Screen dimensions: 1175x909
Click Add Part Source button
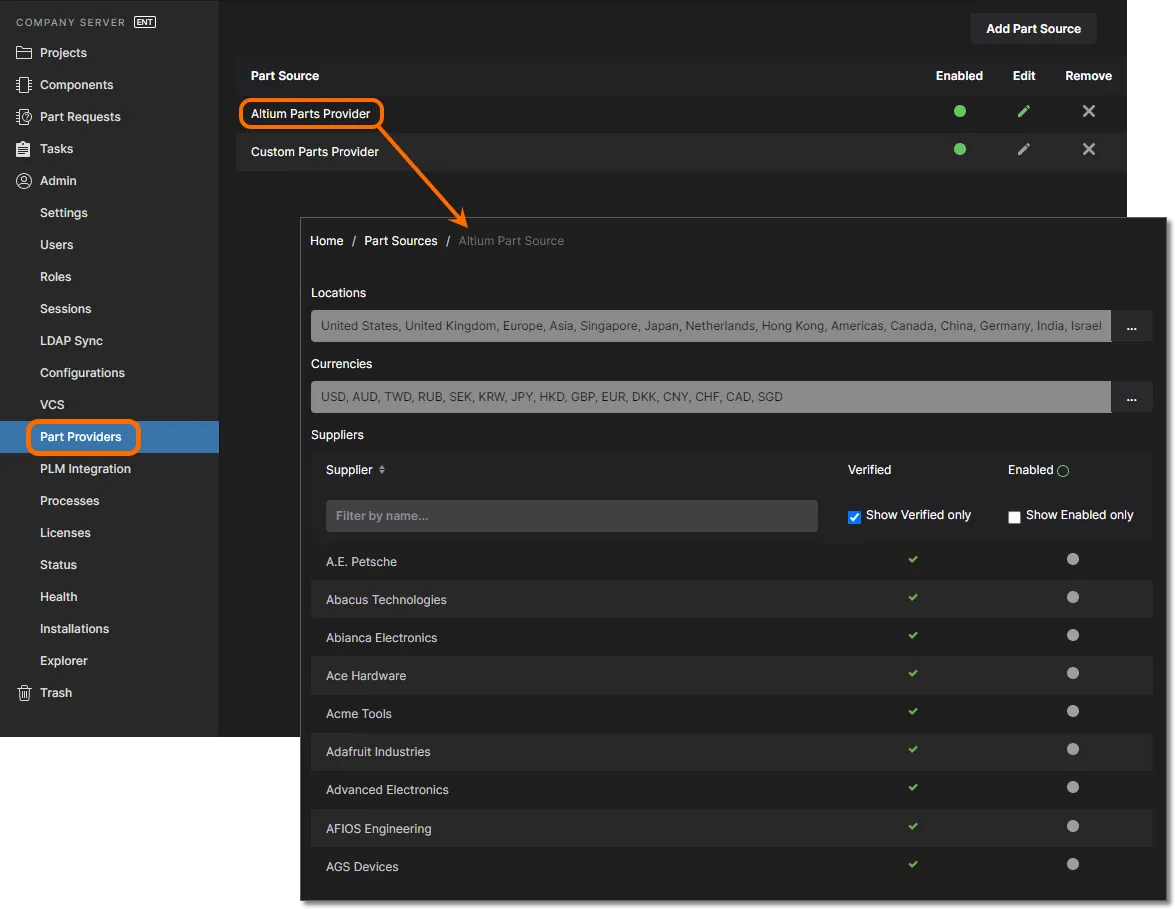coord(1033,28)
